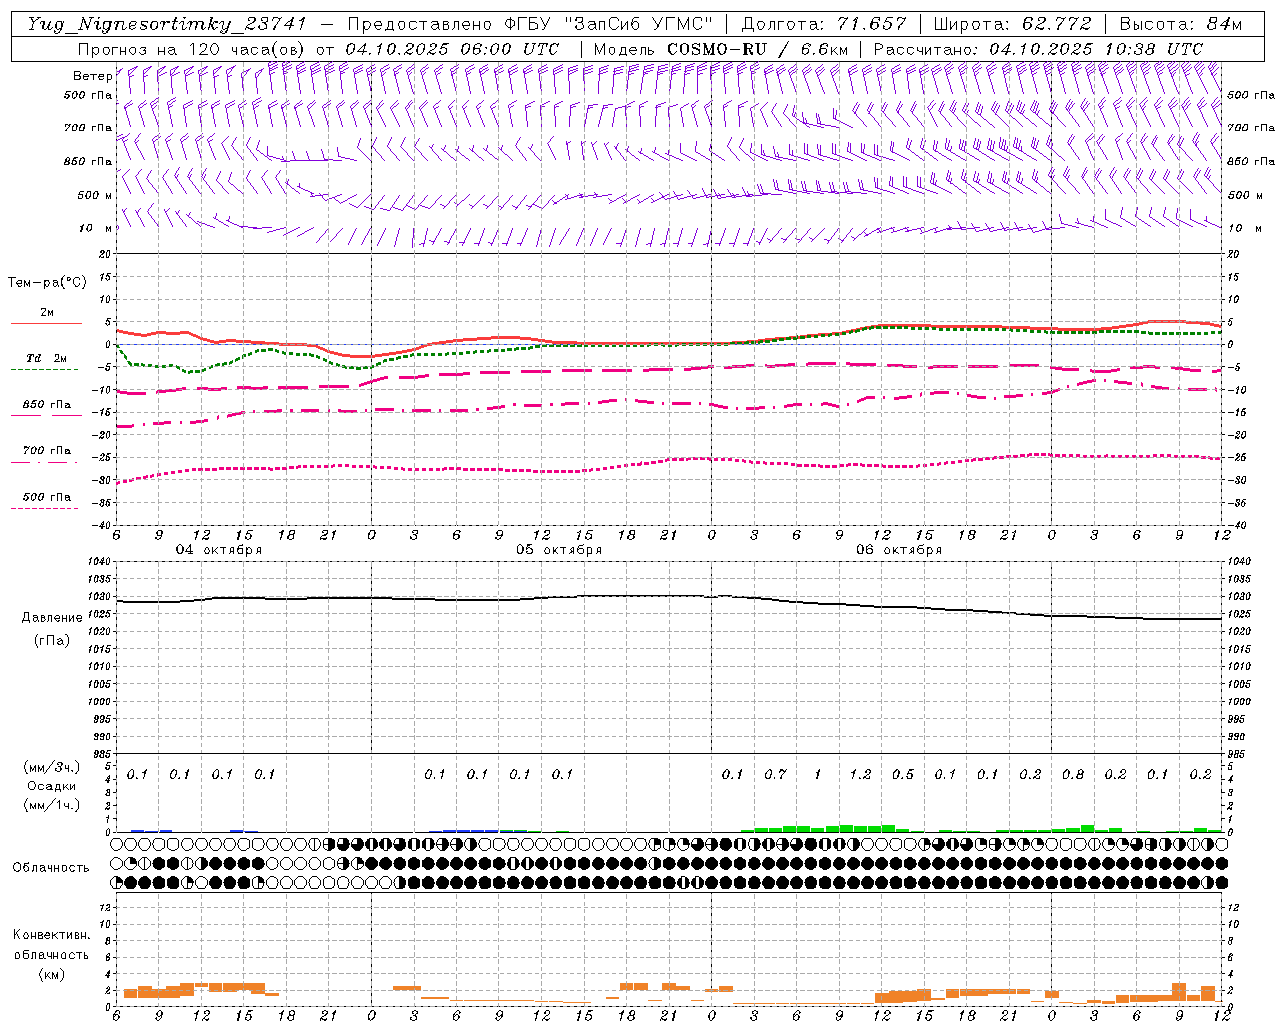The image size is (1280, 1024).
Task: Click the 05 октября date label
Action: tap(559, 550)
